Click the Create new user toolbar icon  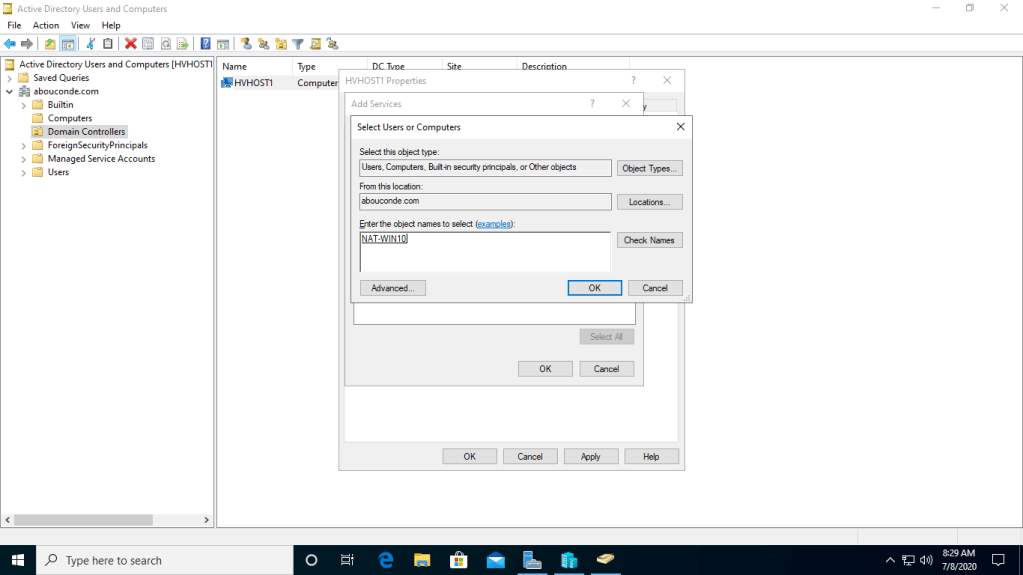[x=246, y=44]
